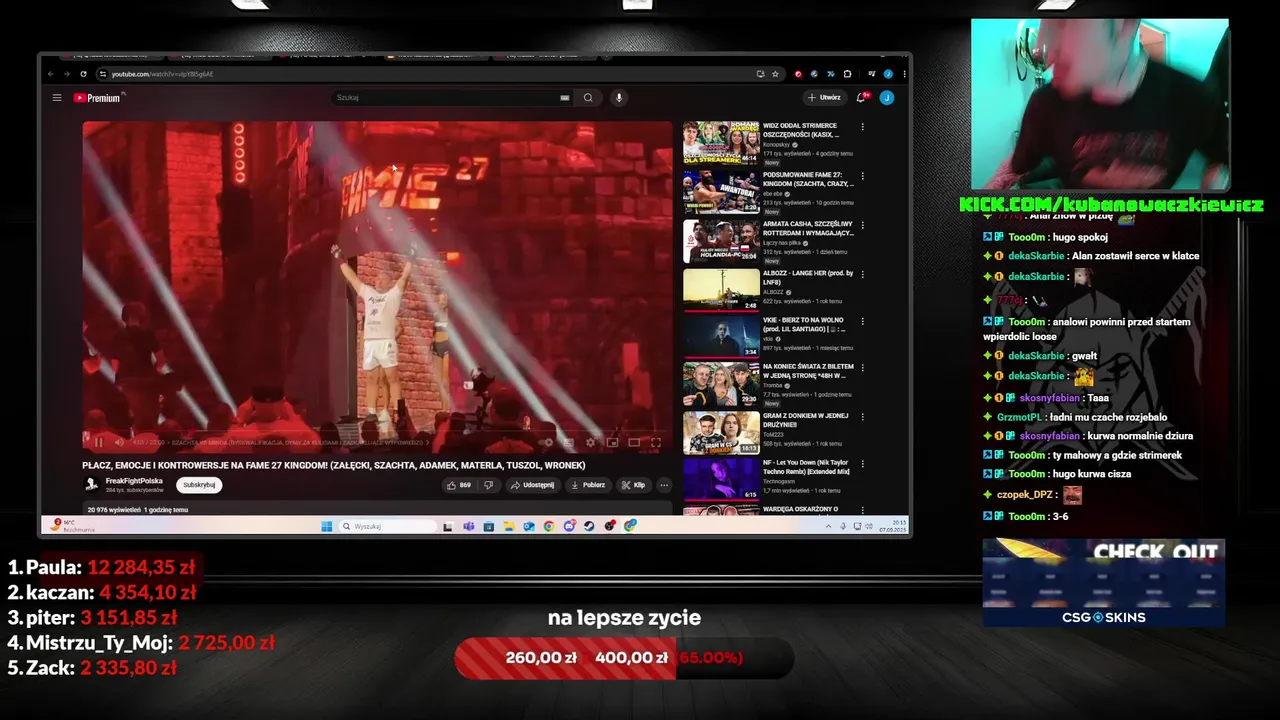Open the Chrome three-dot menu

coord(905,74)
